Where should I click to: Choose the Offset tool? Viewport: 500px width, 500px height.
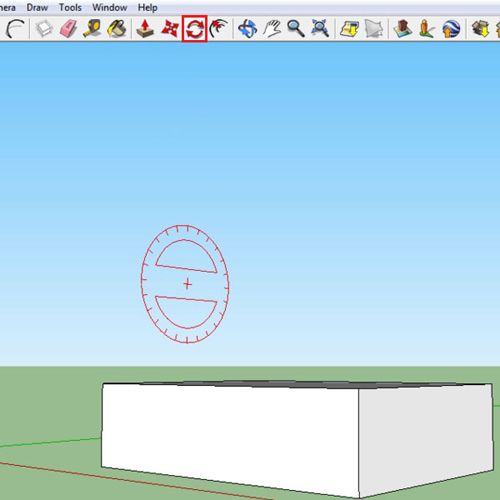tap(219, 29)
